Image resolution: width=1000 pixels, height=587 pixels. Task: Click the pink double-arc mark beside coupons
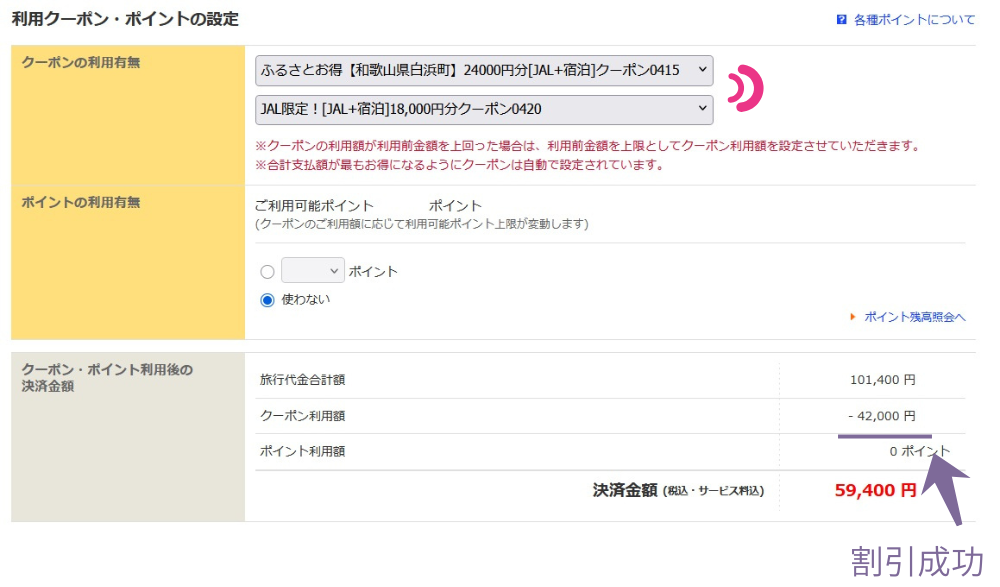click(744, 89)
